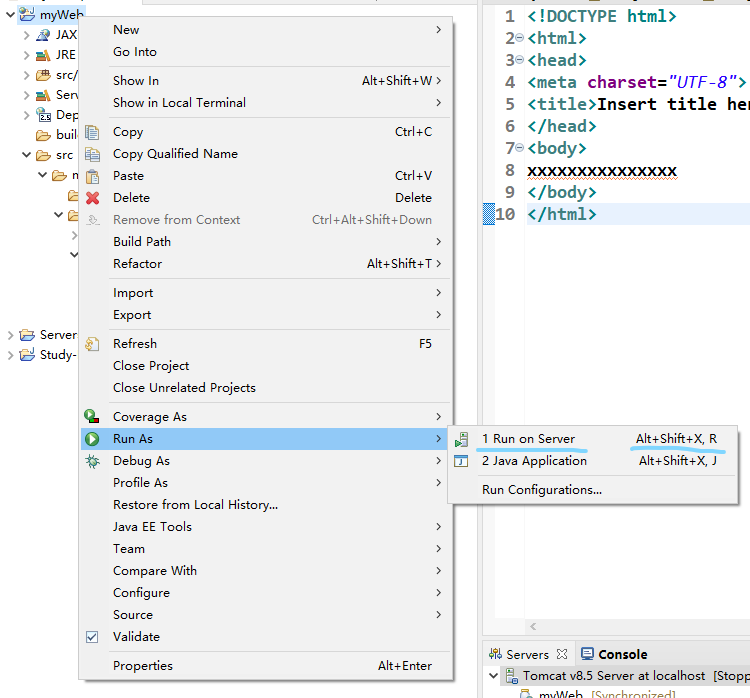Click the green Run As play icon
The width and height of the screenshot is (750, 698).
pos(92,439)
